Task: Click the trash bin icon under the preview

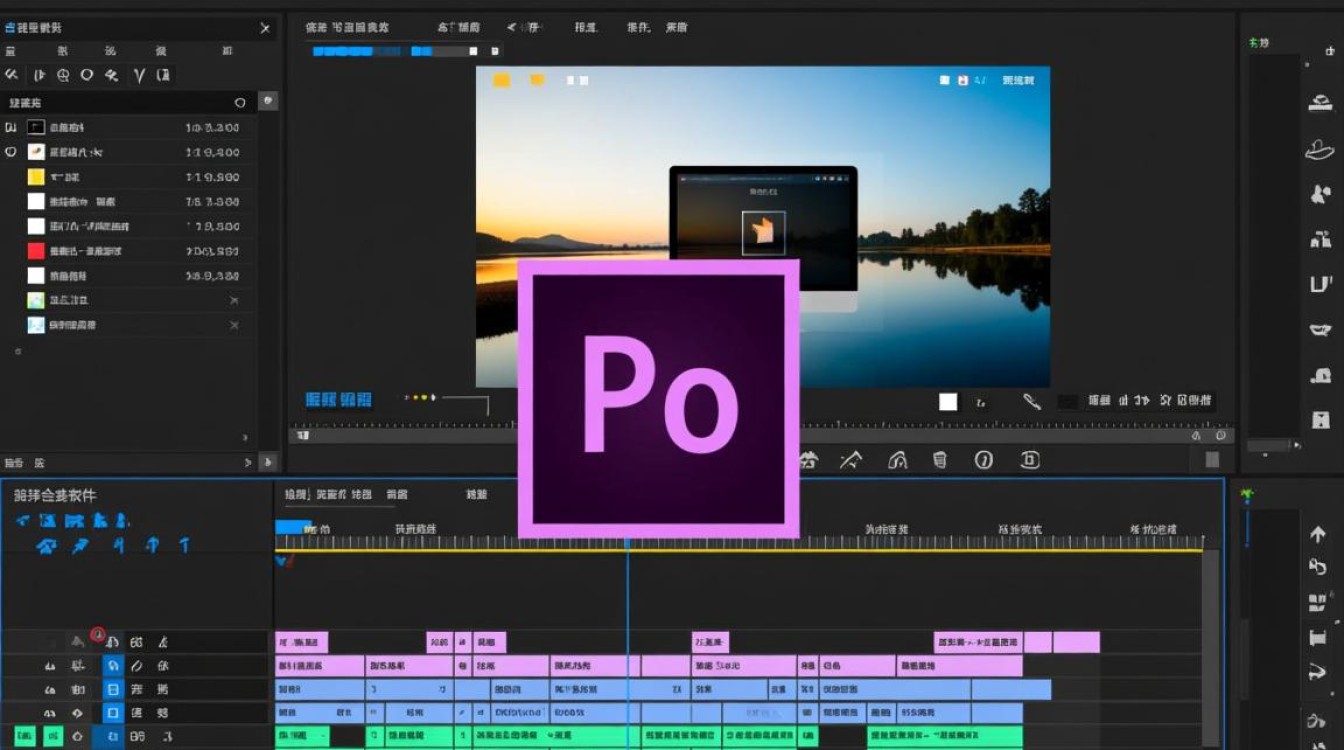Action: click(x=940, y=460)
